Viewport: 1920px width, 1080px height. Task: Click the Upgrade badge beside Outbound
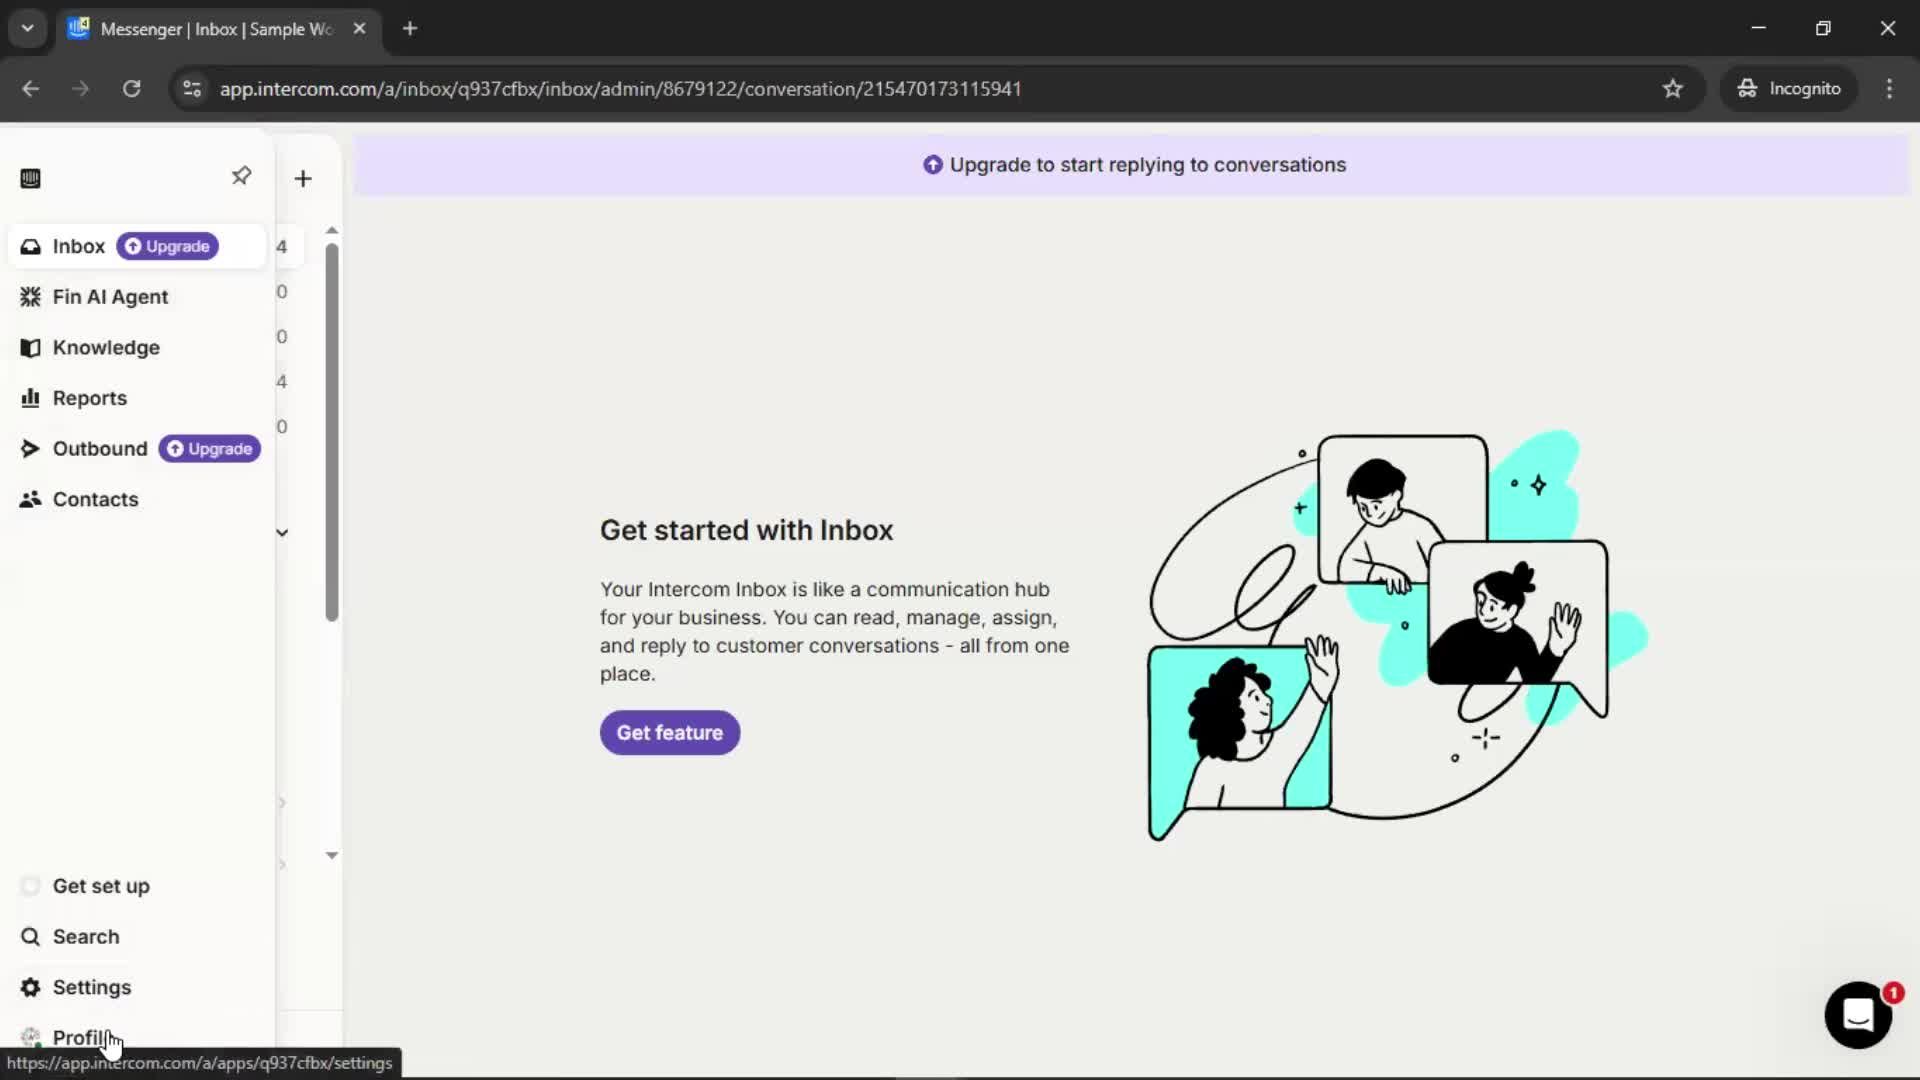tap(210, 449)
